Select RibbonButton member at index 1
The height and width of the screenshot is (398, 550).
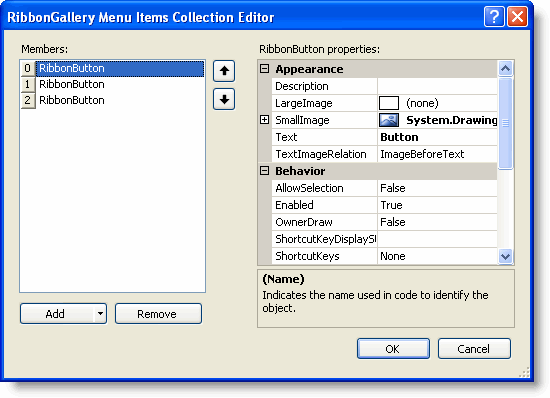pyautogui.click(x=112, y=84)
